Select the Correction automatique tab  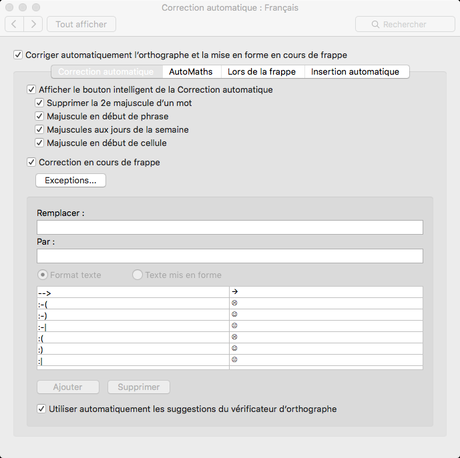coord(106,72)
